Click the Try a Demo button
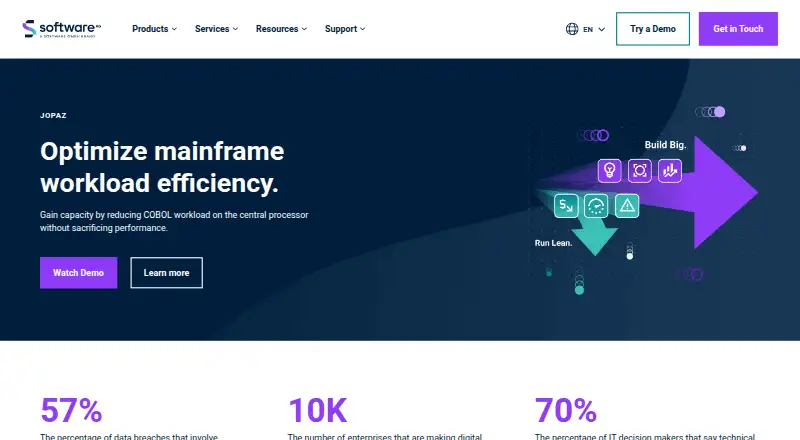800x440 pixels. [653, 29]
